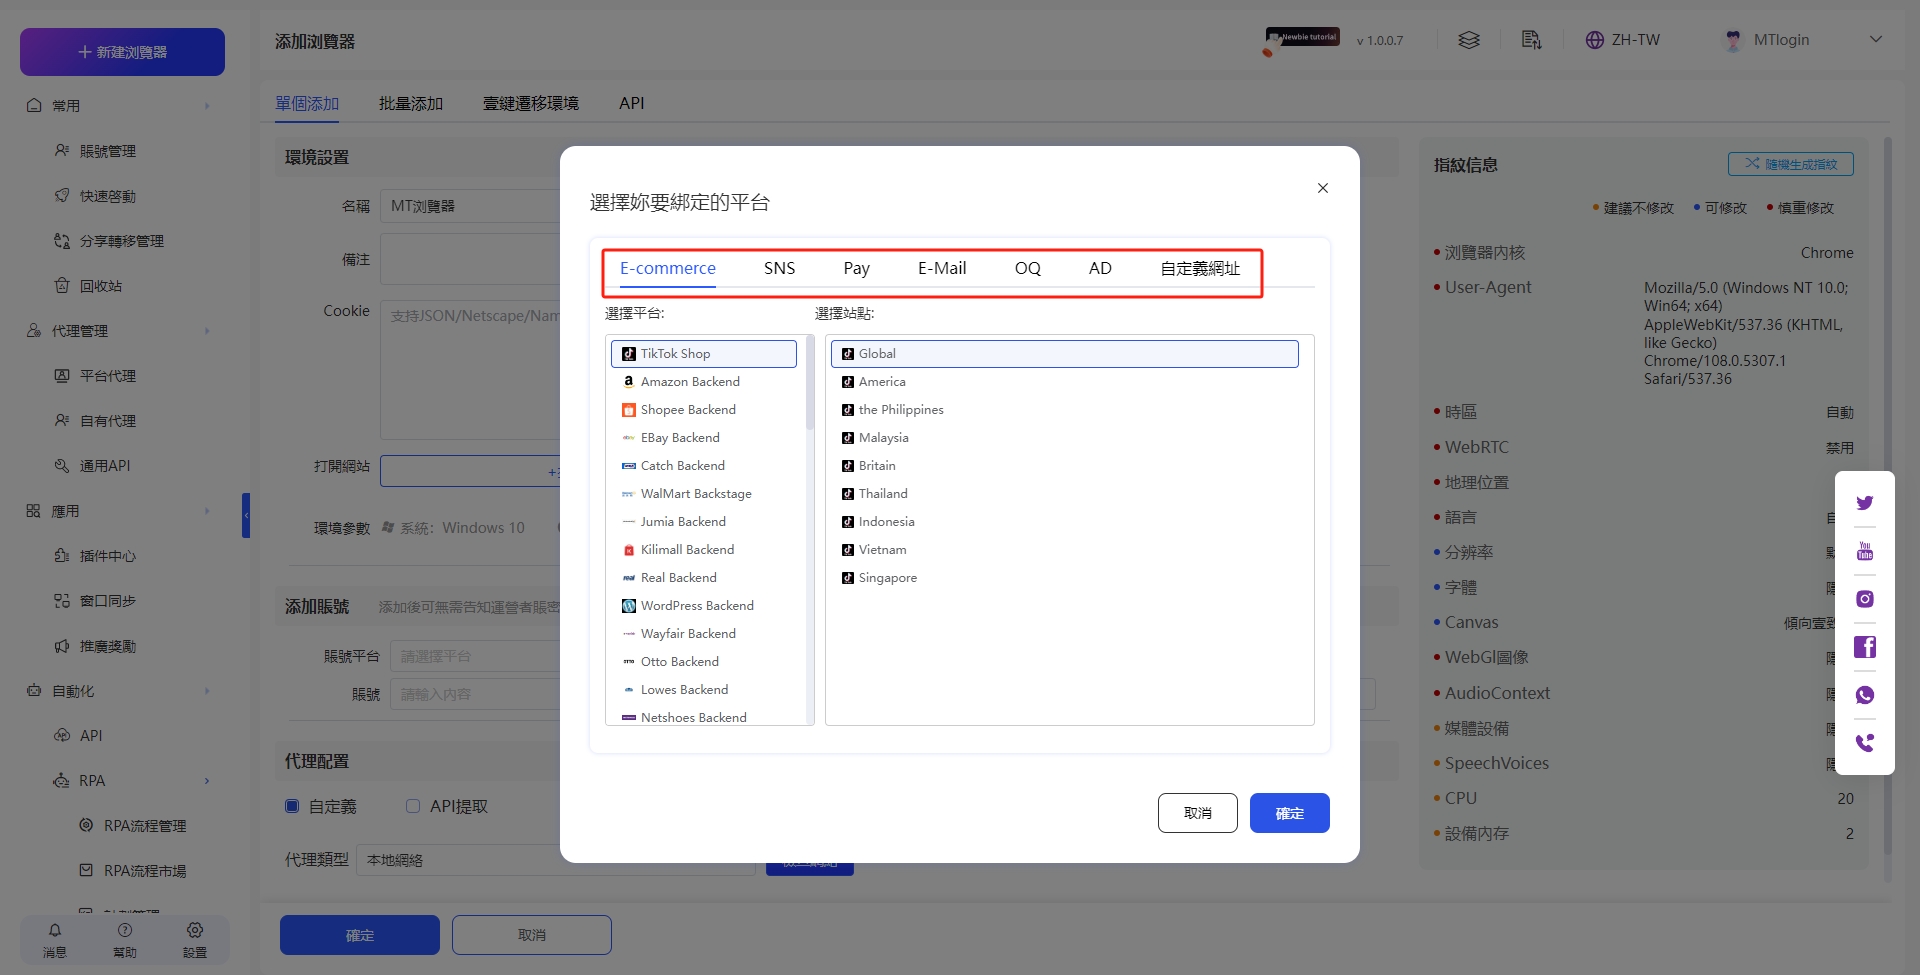Click 取消 button in platform dialog
The image size is (1920, 975).
1197,813
